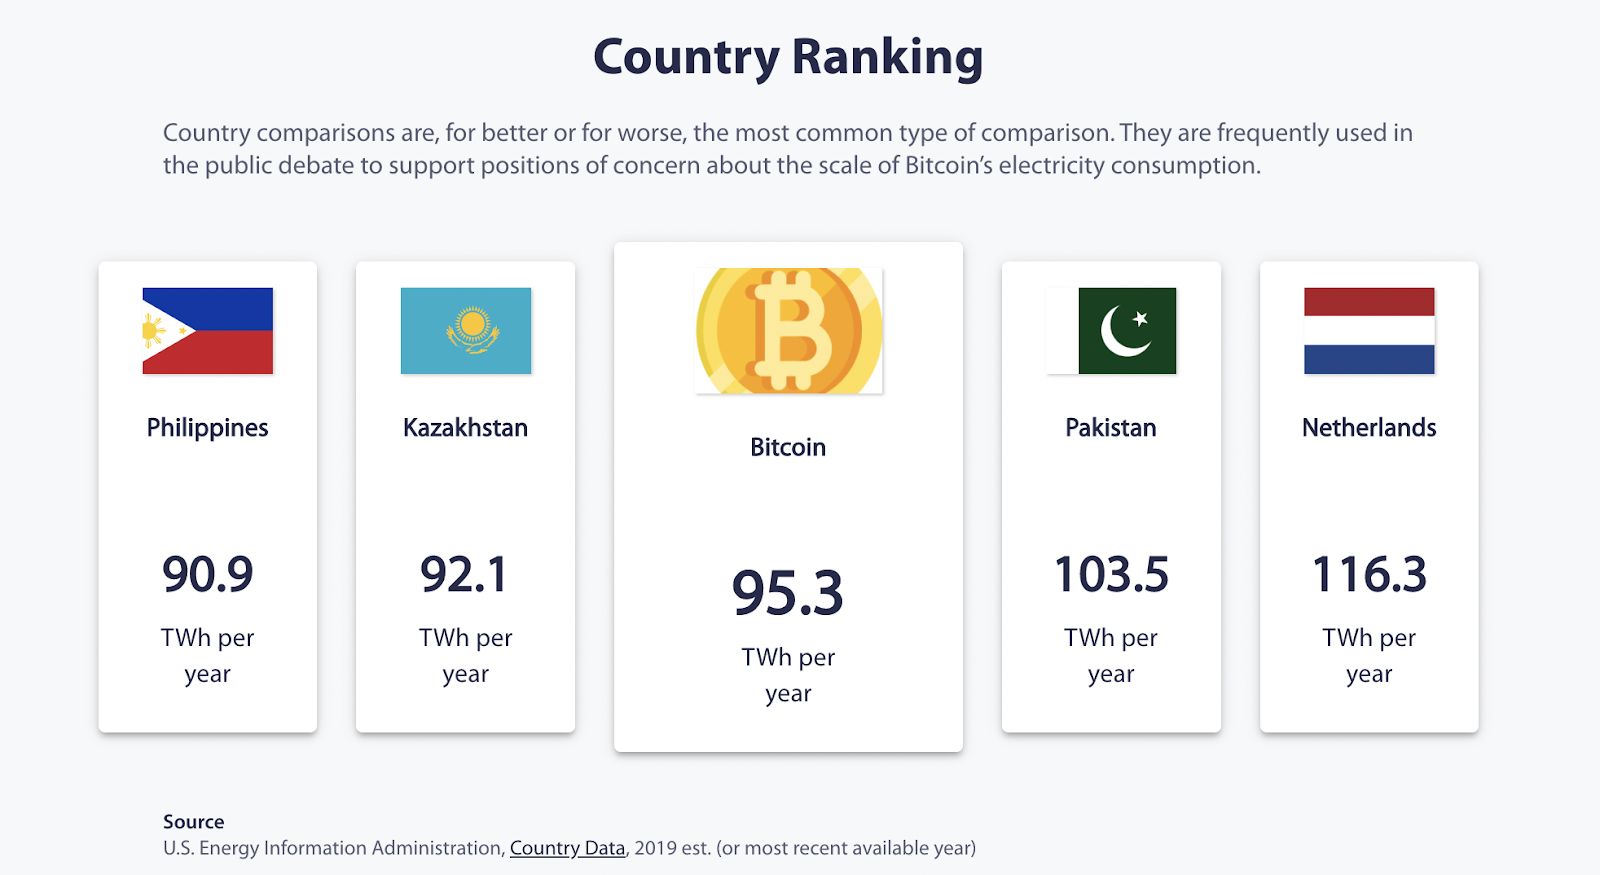Click the Pakistan flag icon

(x=1112, y=331)
